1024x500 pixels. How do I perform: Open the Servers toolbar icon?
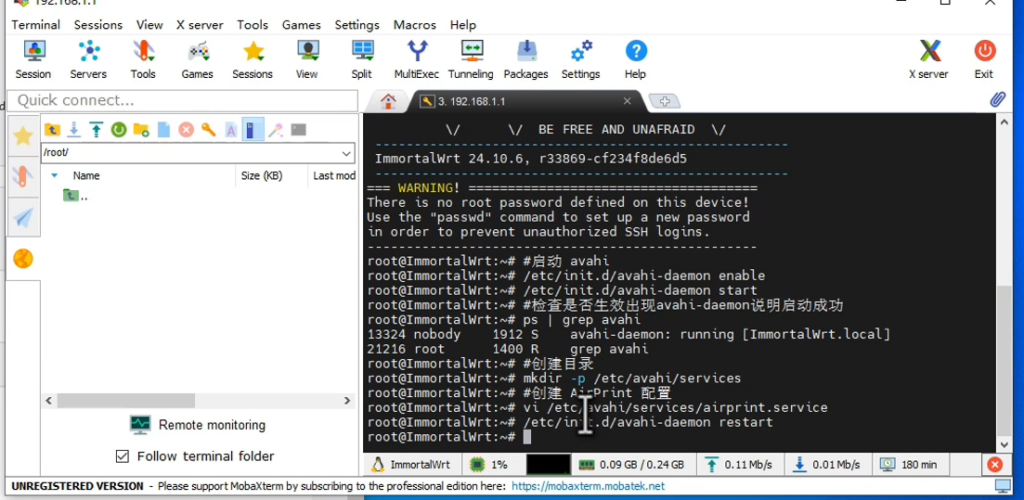tap(88, 59)
